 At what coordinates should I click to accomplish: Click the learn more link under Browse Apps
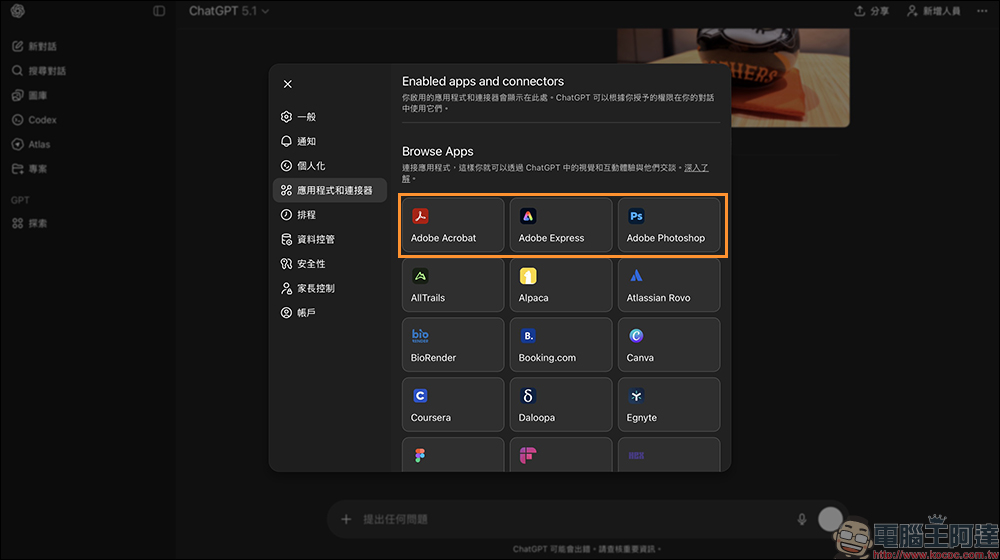696,168
